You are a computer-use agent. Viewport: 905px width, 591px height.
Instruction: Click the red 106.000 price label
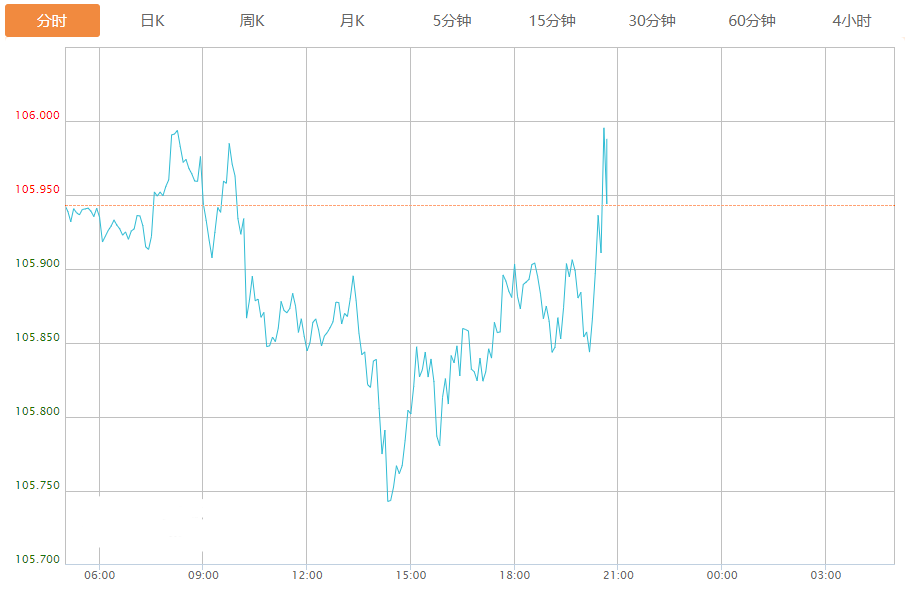(37, 116)
